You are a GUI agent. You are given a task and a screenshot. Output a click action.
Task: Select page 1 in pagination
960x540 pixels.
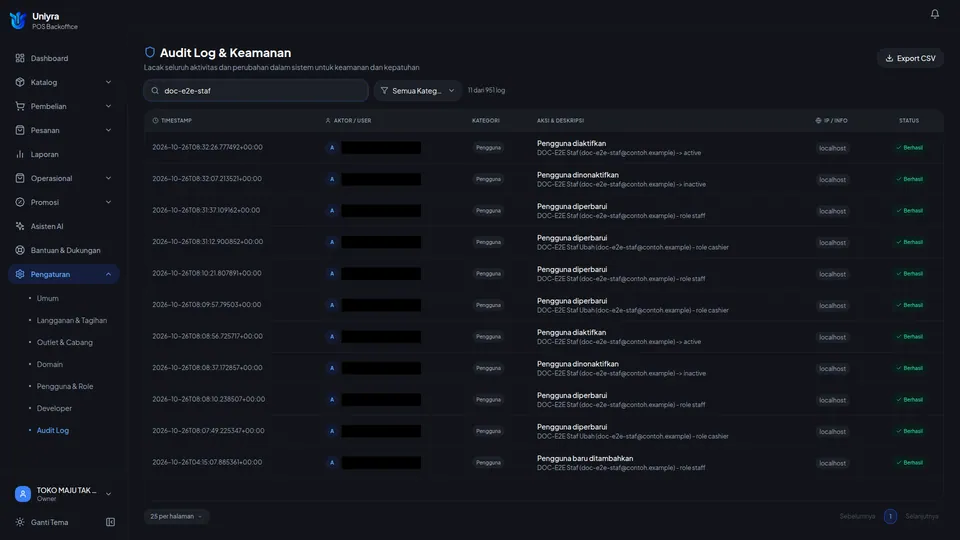click(890, 516)
